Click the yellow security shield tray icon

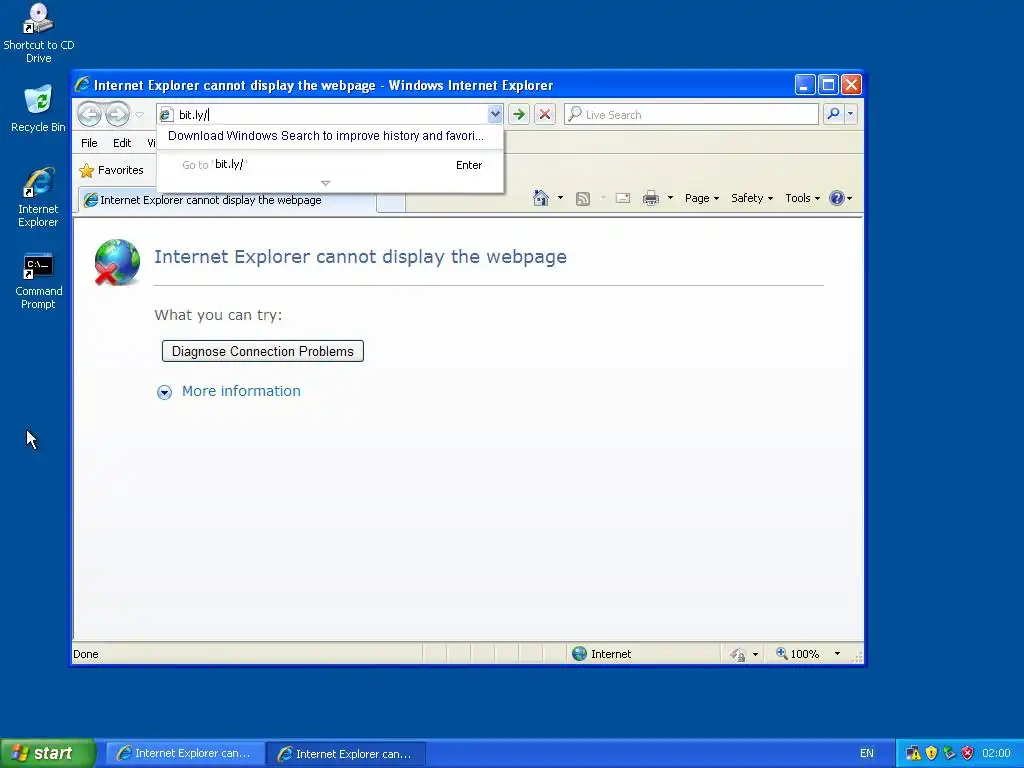931,754
